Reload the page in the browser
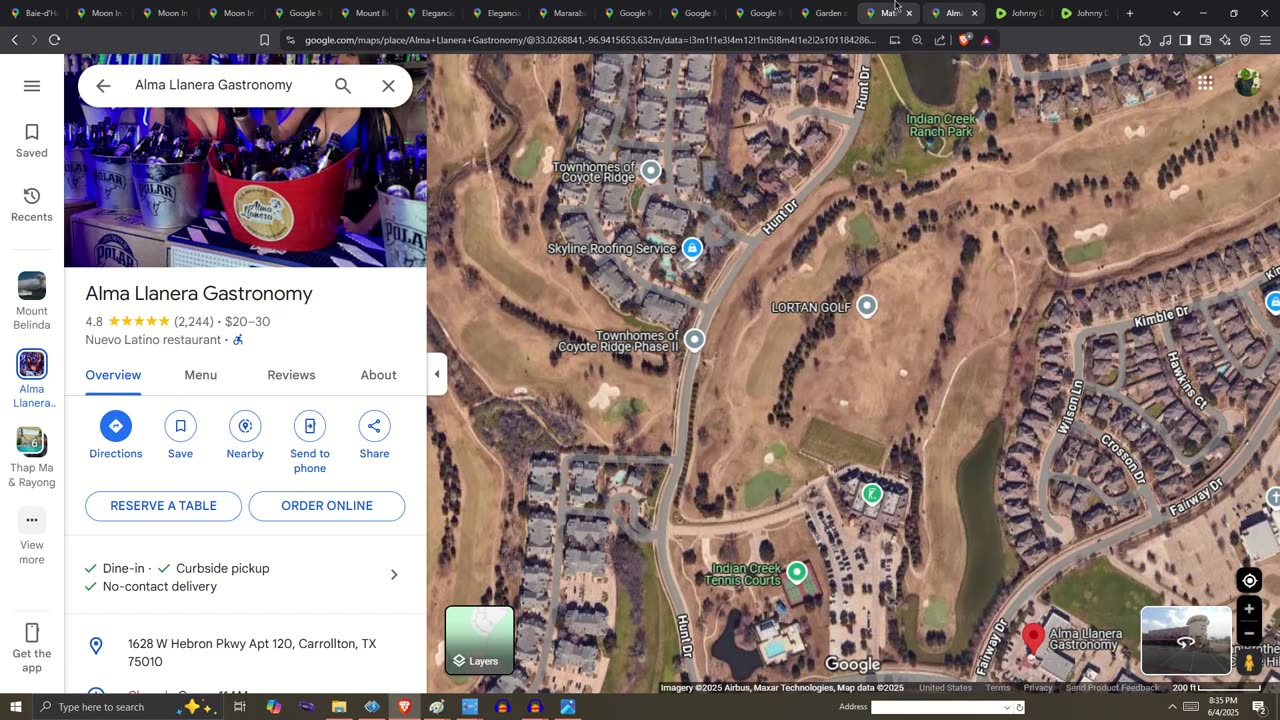 (54, 40)
